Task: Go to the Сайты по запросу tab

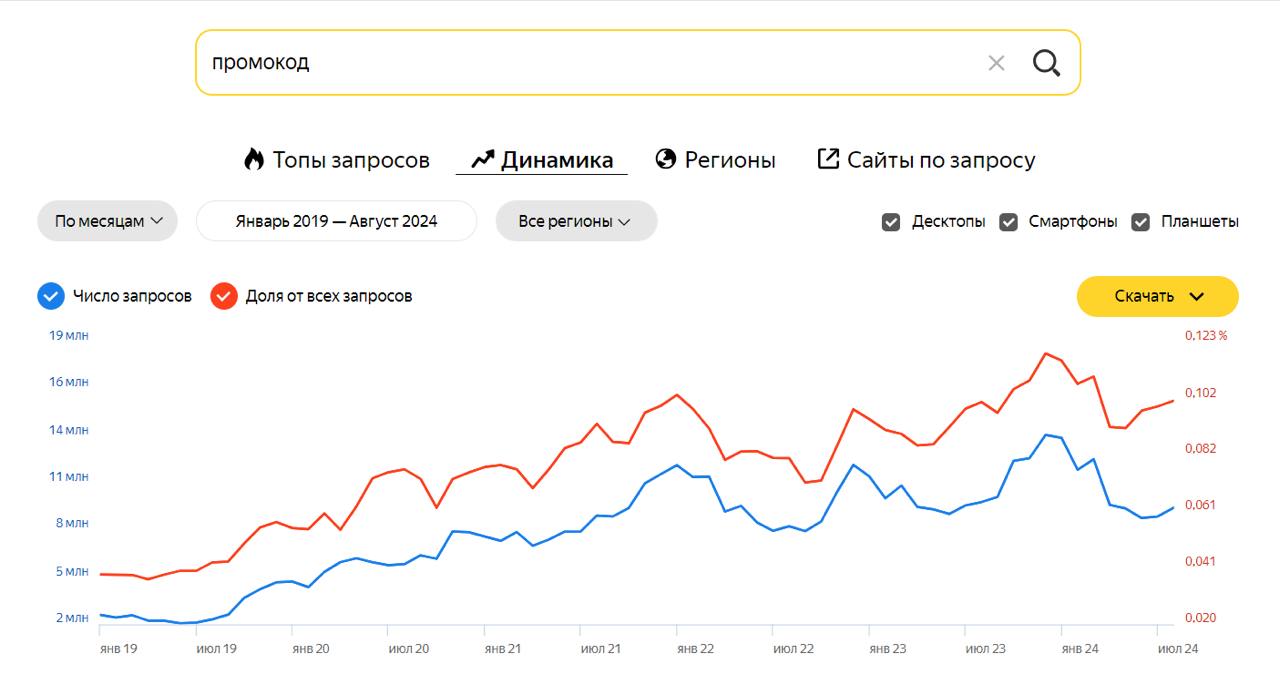Action: point(941,160)
